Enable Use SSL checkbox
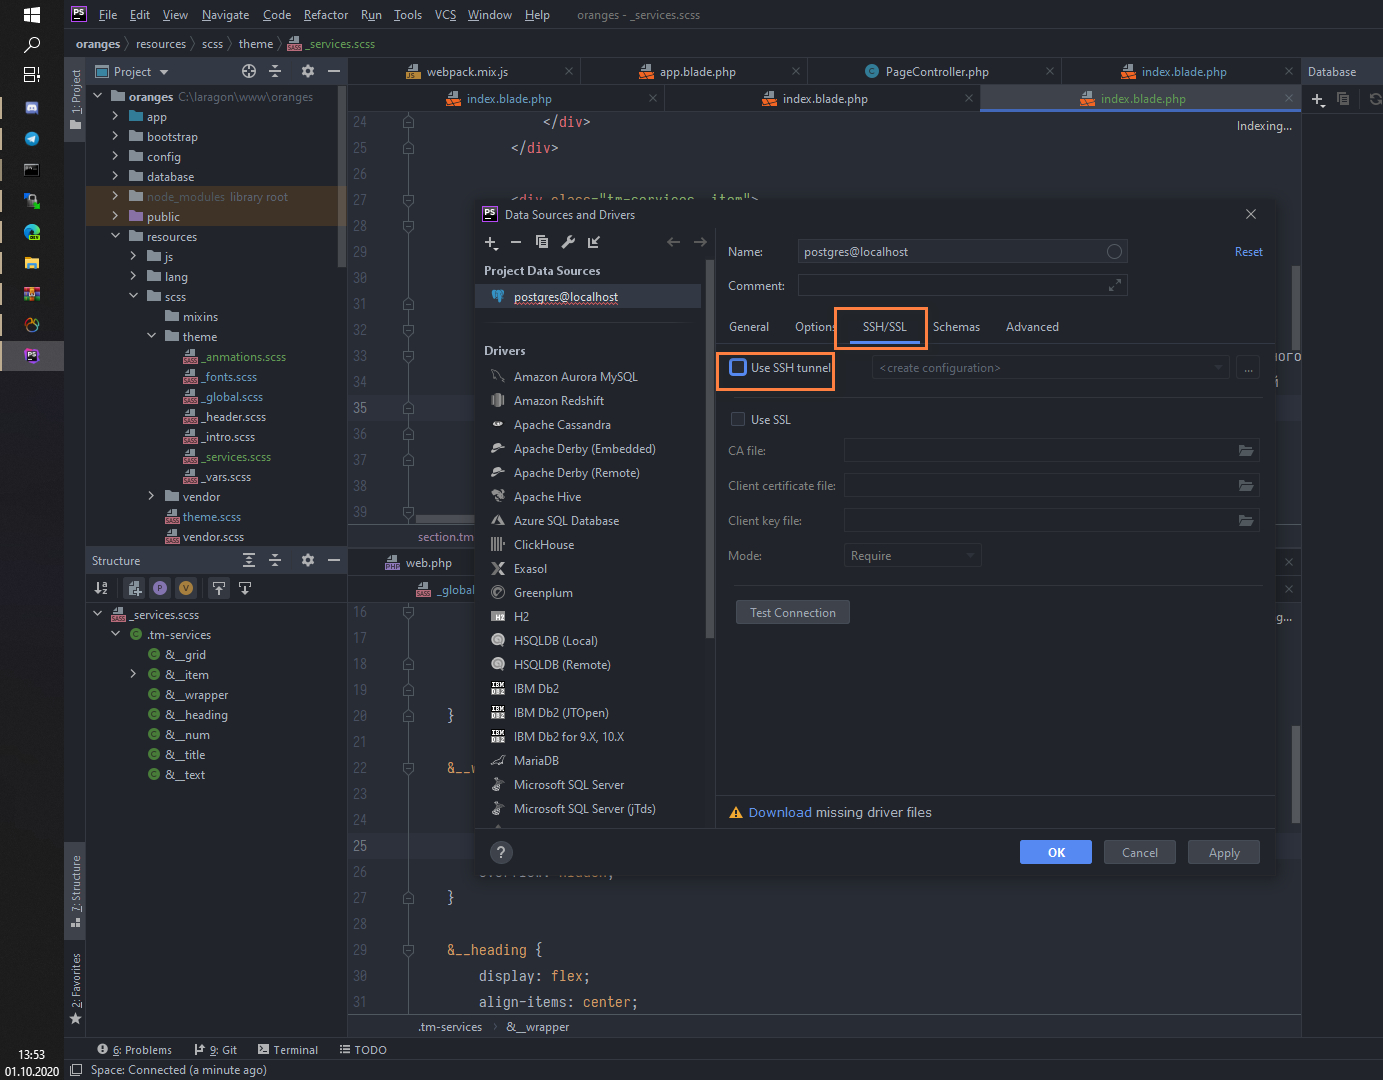Viewport: 1383px width, 1080px height. (x=738, y=419)
